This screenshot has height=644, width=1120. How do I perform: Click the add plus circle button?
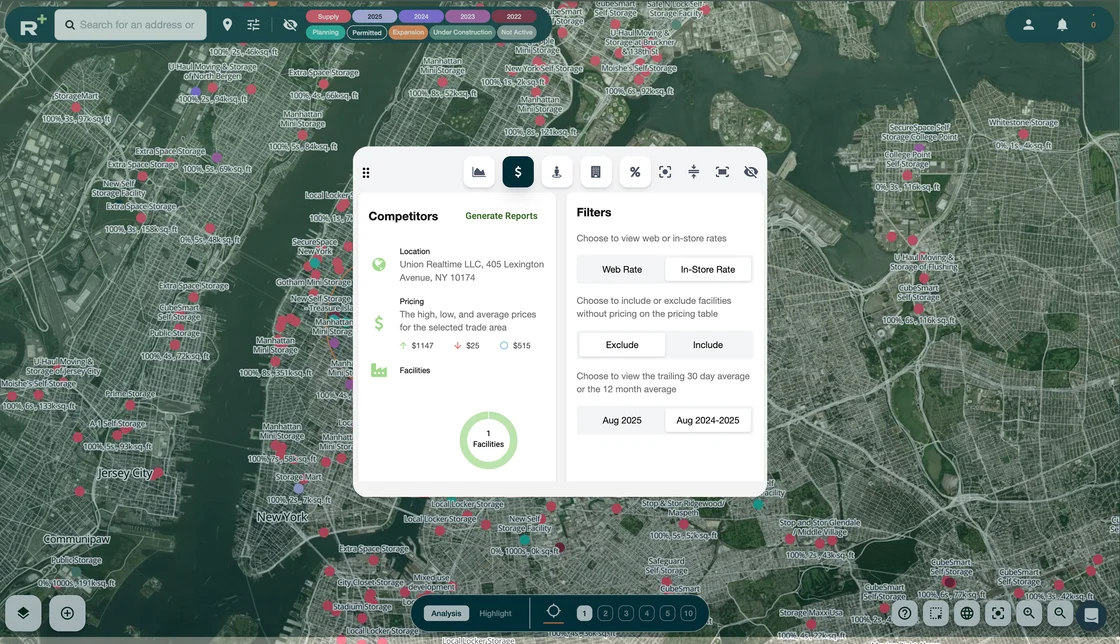pyautogui.click(x=67, y=613)
